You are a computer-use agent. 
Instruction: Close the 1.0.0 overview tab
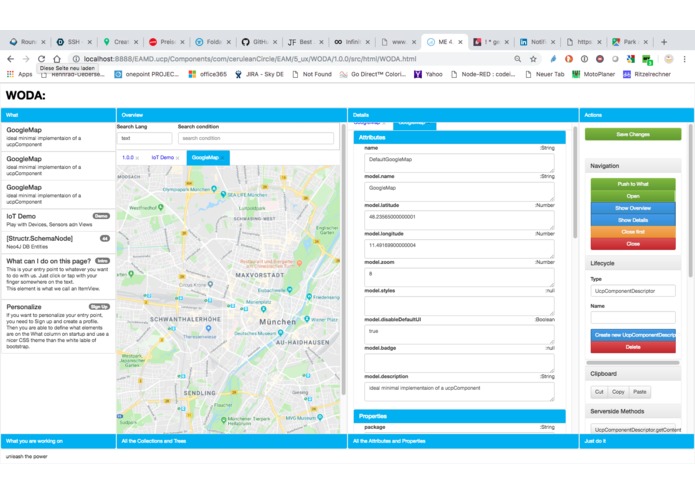137,158
